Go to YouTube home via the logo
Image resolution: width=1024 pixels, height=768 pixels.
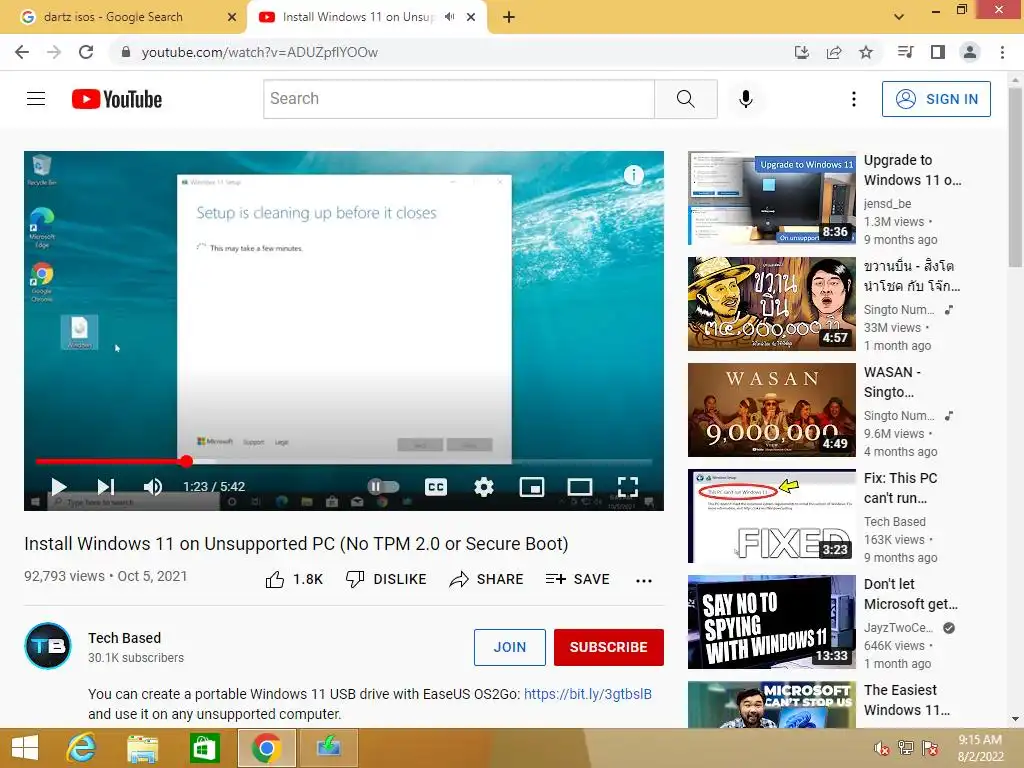point(117,99)
